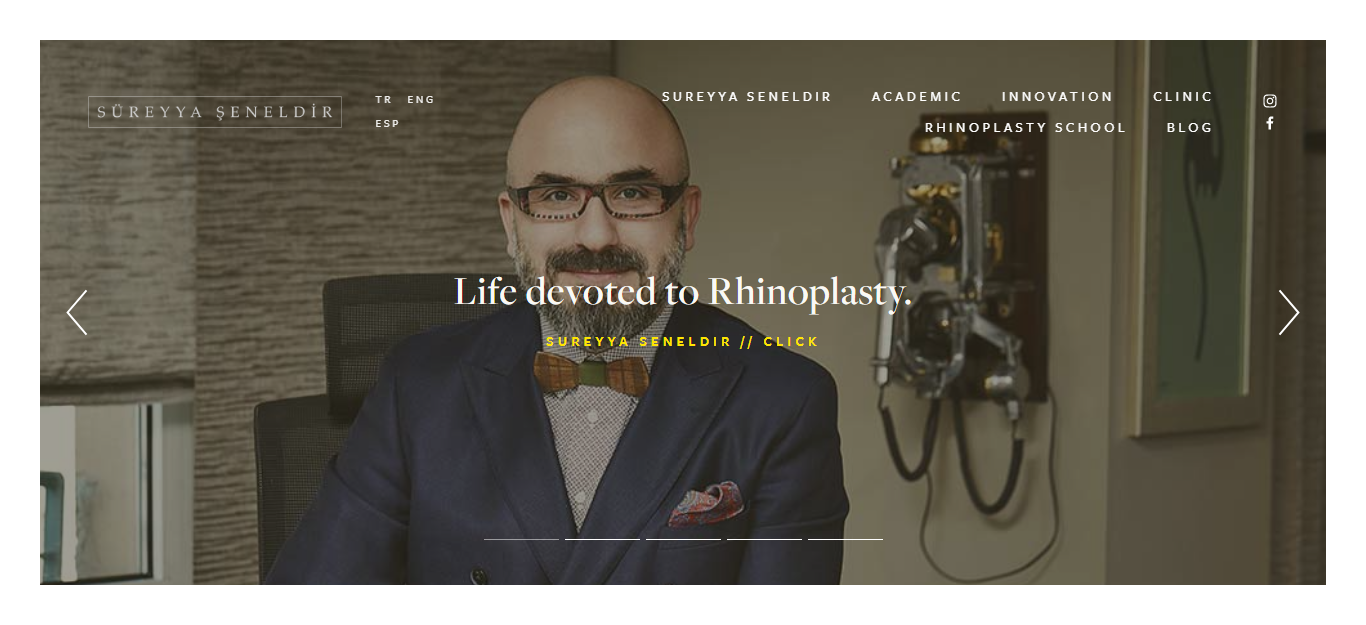1366x625 pixels.
Task: Open the Sureyya Seneldir menu item
Action: [x=747, y=97]
